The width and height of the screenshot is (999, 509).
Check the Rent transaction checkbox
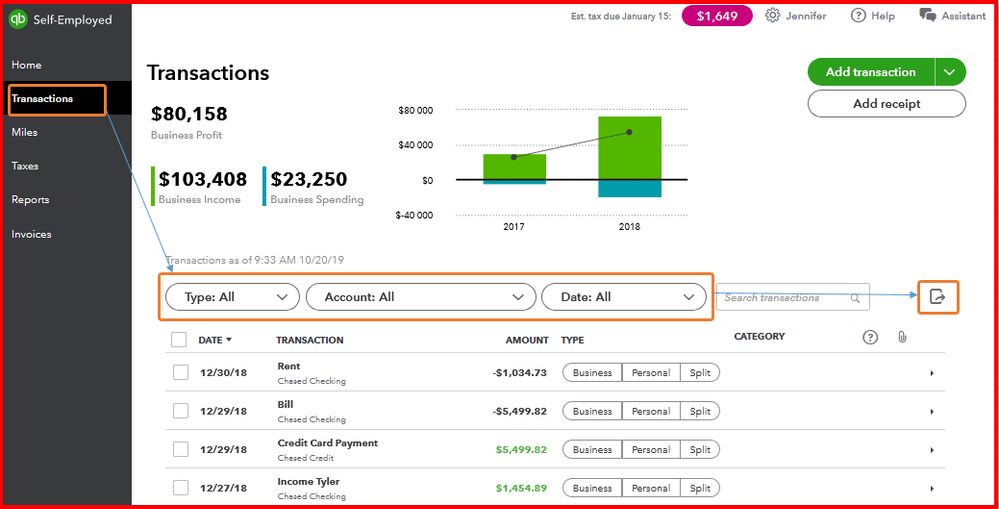coord(181,373)
